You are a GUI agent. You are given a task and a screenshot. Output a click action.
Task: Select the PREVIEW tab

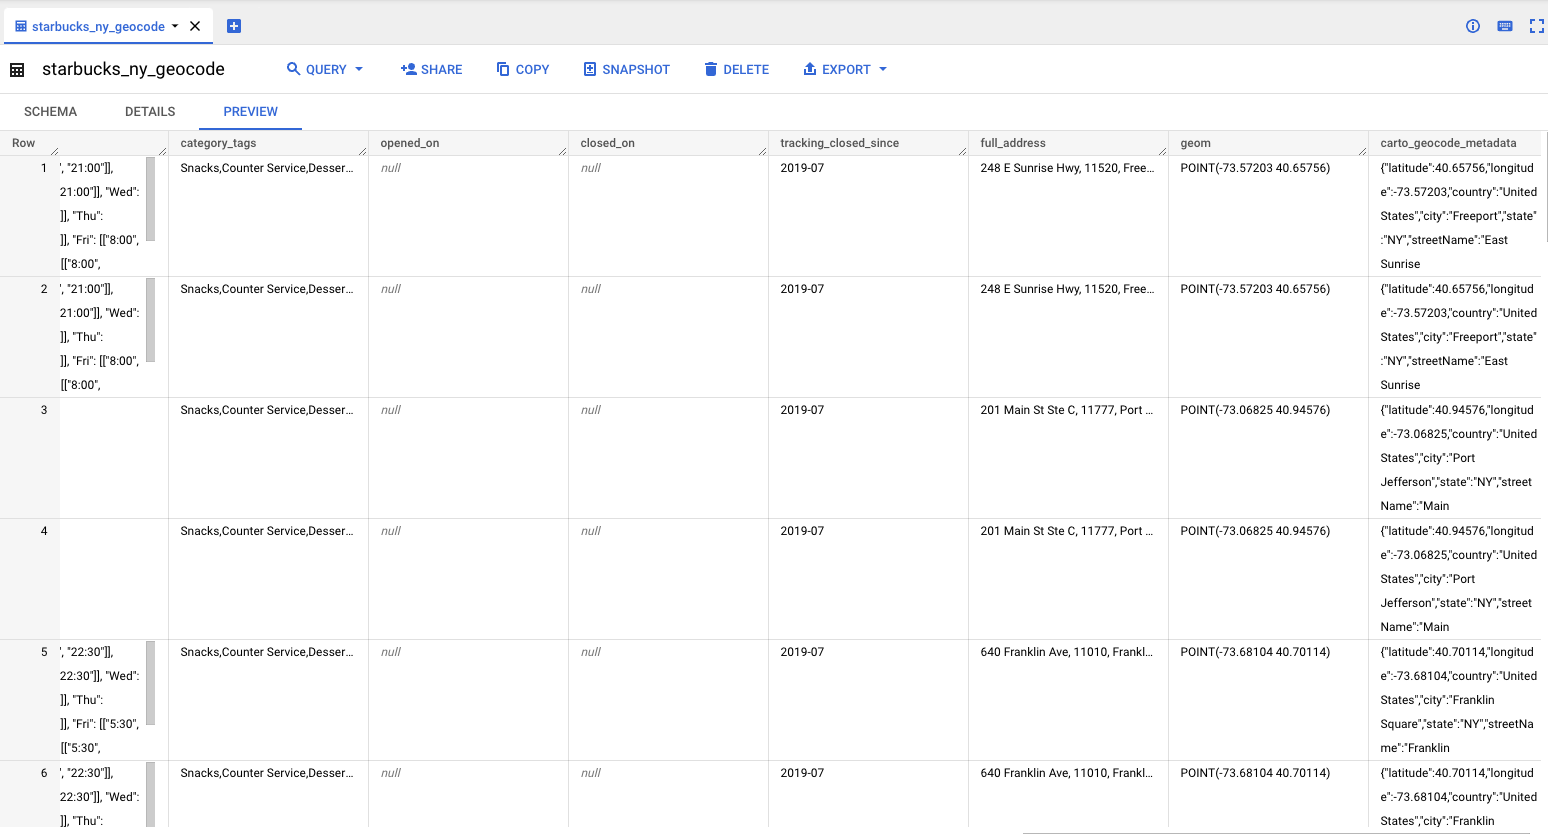(250, 112)
